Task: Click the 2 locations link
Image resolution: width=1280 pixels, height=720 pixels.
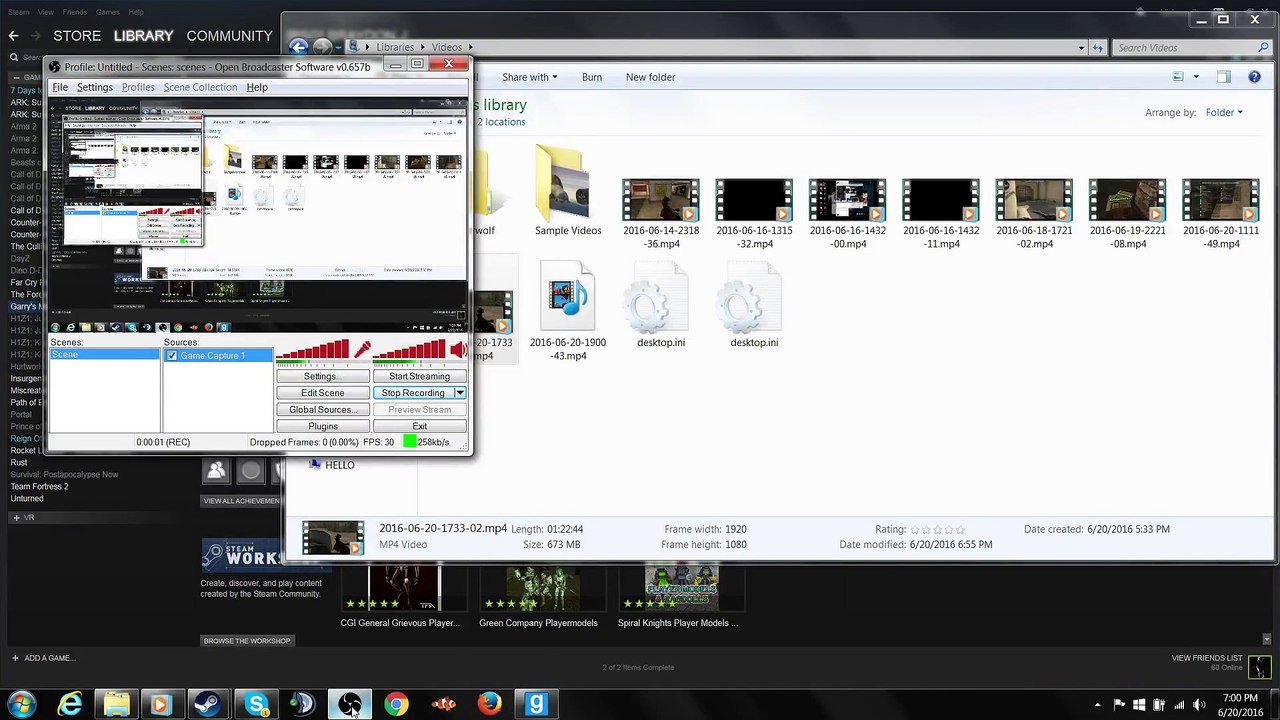Action: pyautogui.click(x=501, y=122)
